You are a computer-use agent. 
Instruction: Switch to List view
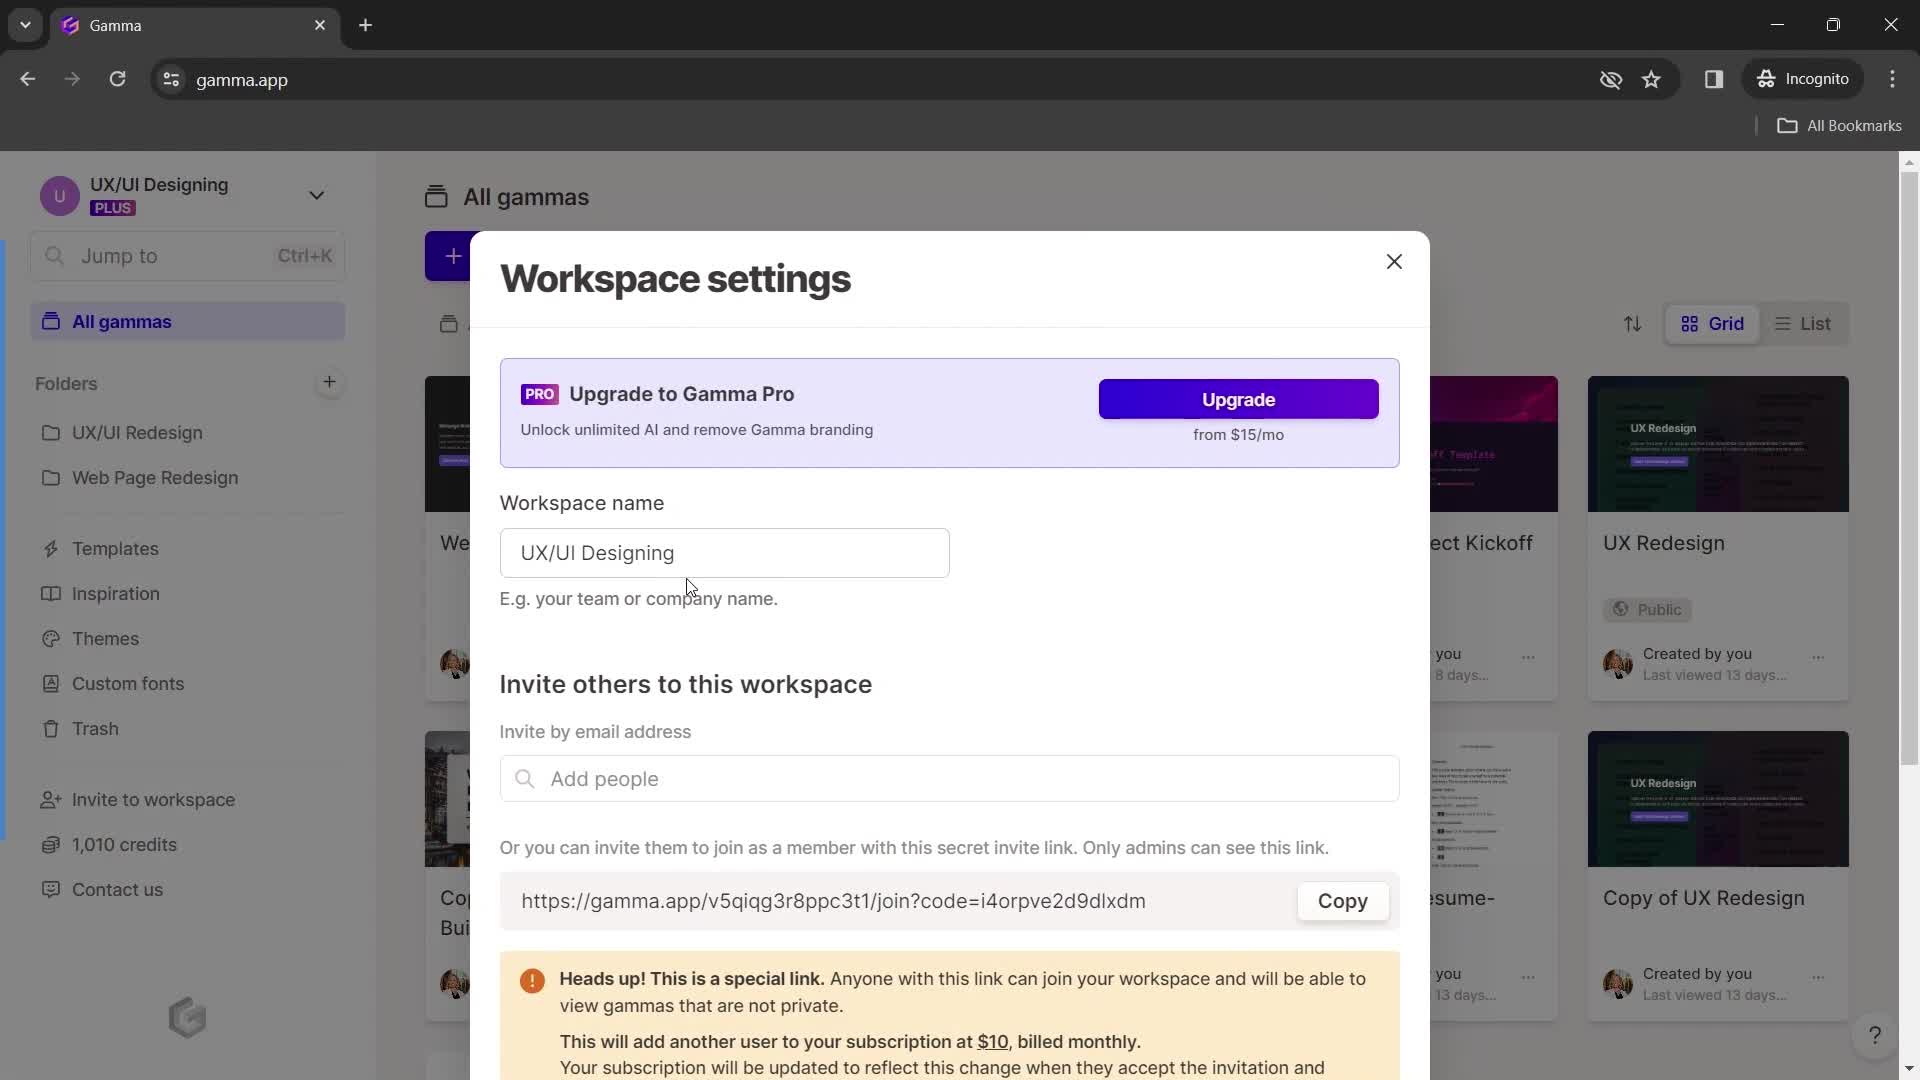1803,324
